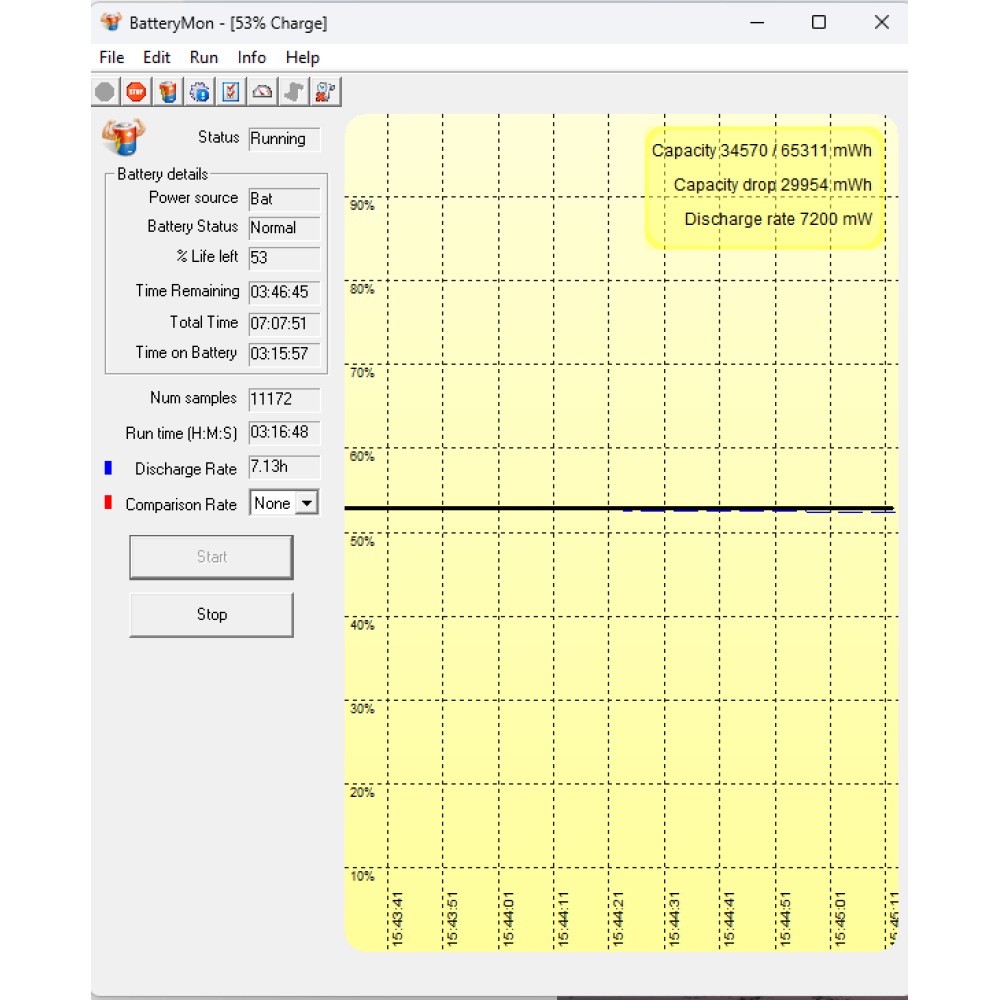Image resolution: width=1000 pixels, height=1000 pixels.
Task: Open battery information via toolbar battery icon
Action: point(168,92)
